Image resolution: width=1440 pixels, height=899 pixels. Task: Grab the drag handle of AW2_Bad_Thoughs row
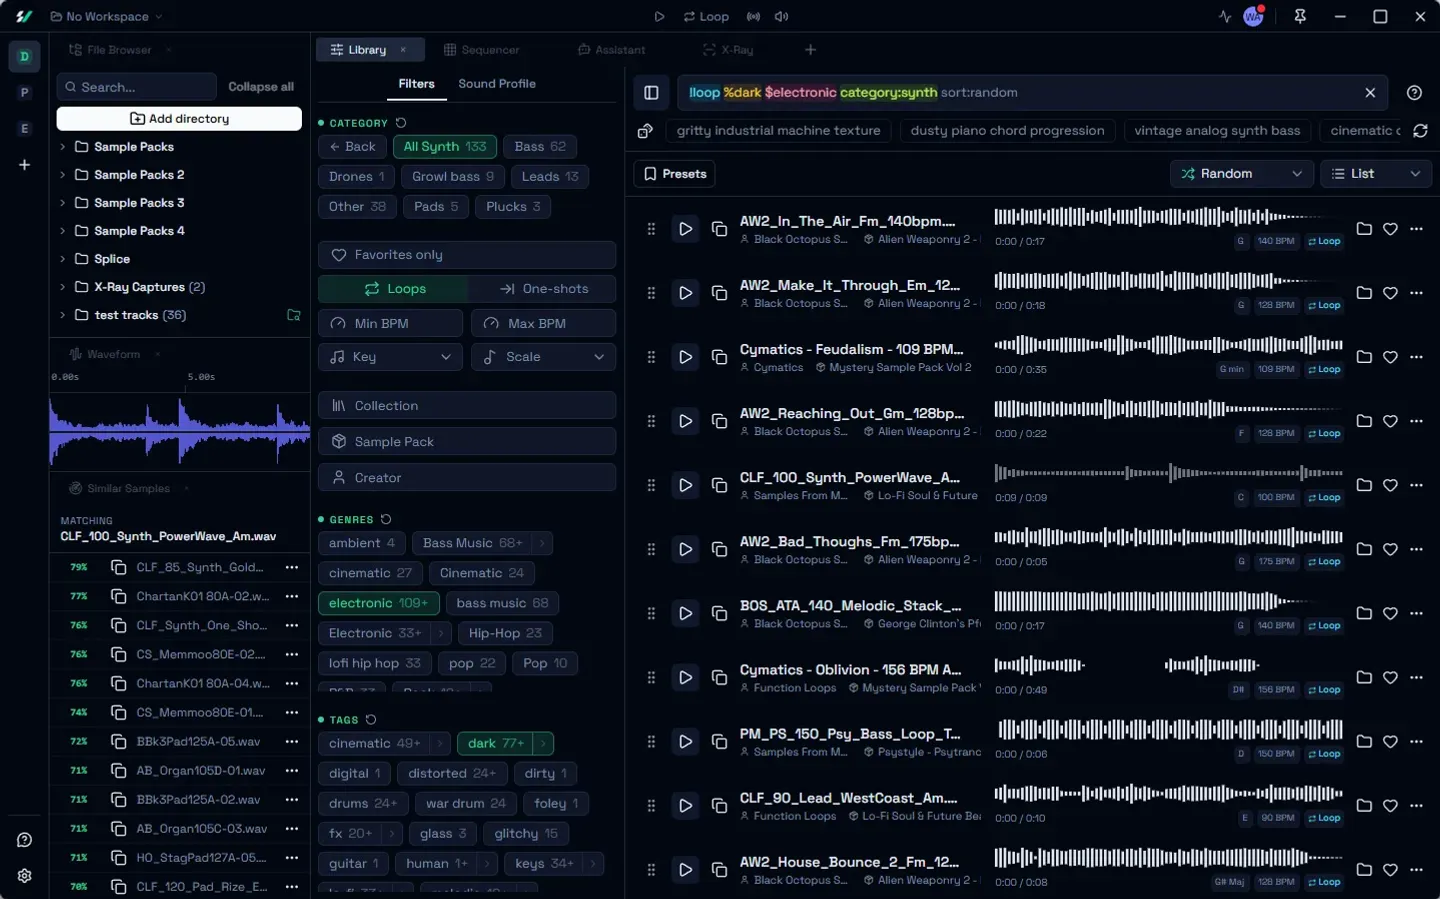coord(651,549)
